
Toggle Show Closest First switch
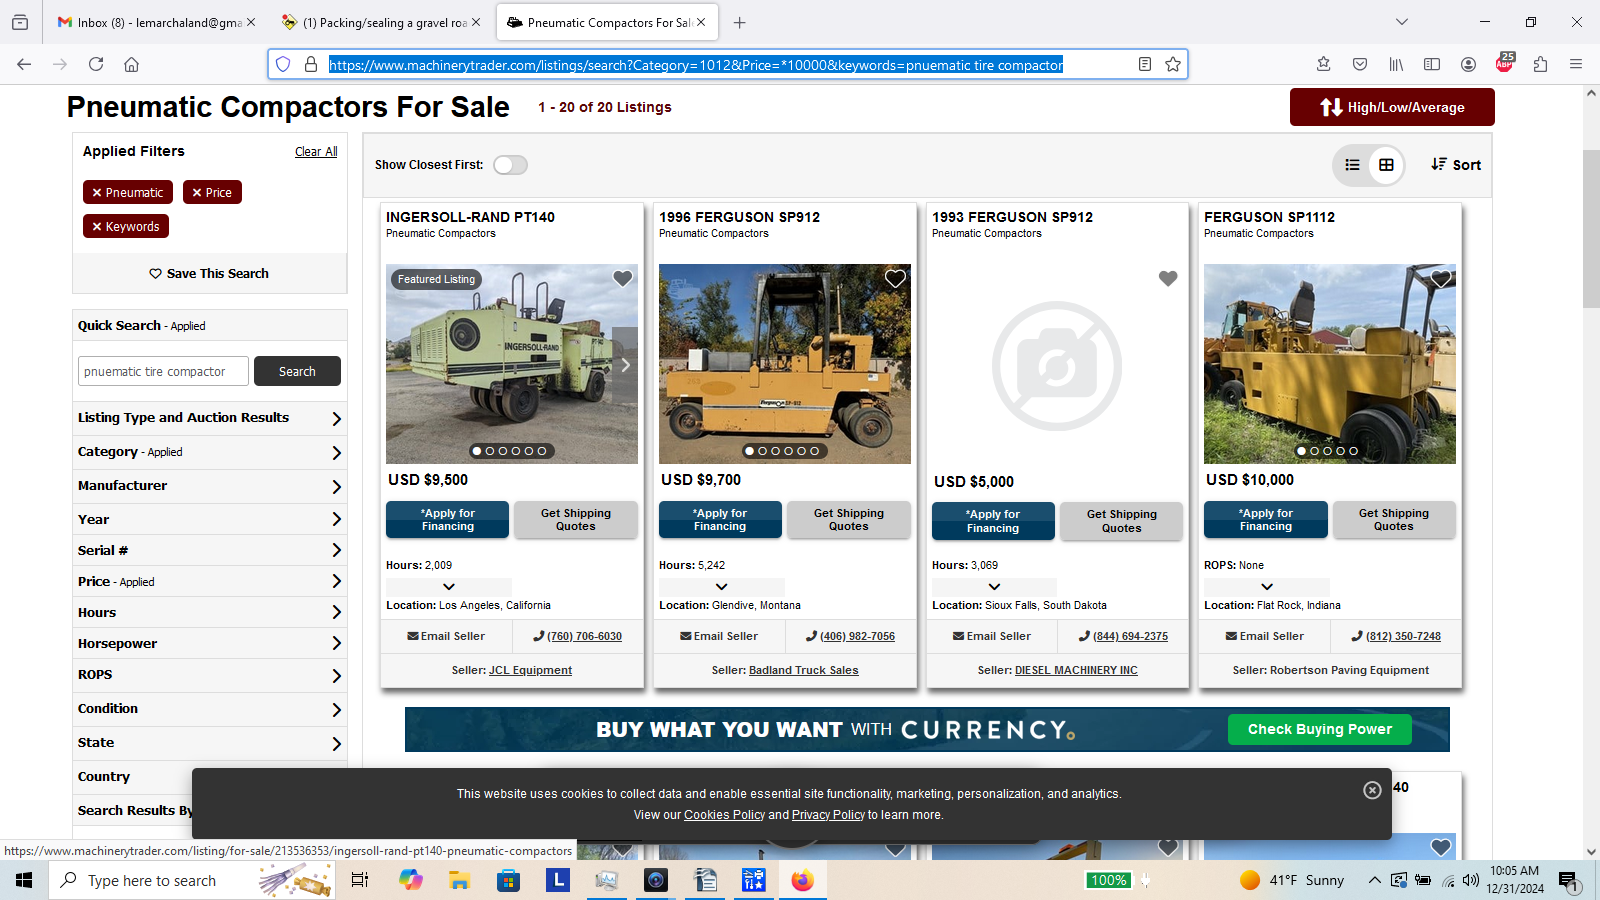pos(510,165)
